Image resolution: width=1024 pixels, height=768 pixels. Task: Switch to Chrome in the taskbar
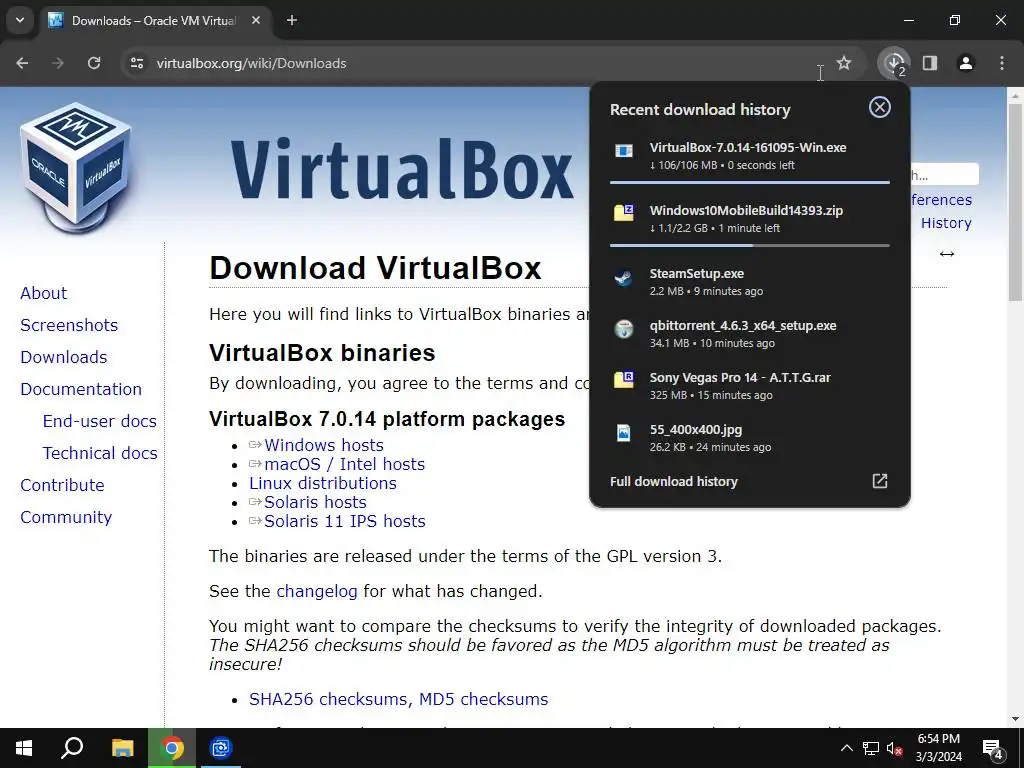[172, 748]
